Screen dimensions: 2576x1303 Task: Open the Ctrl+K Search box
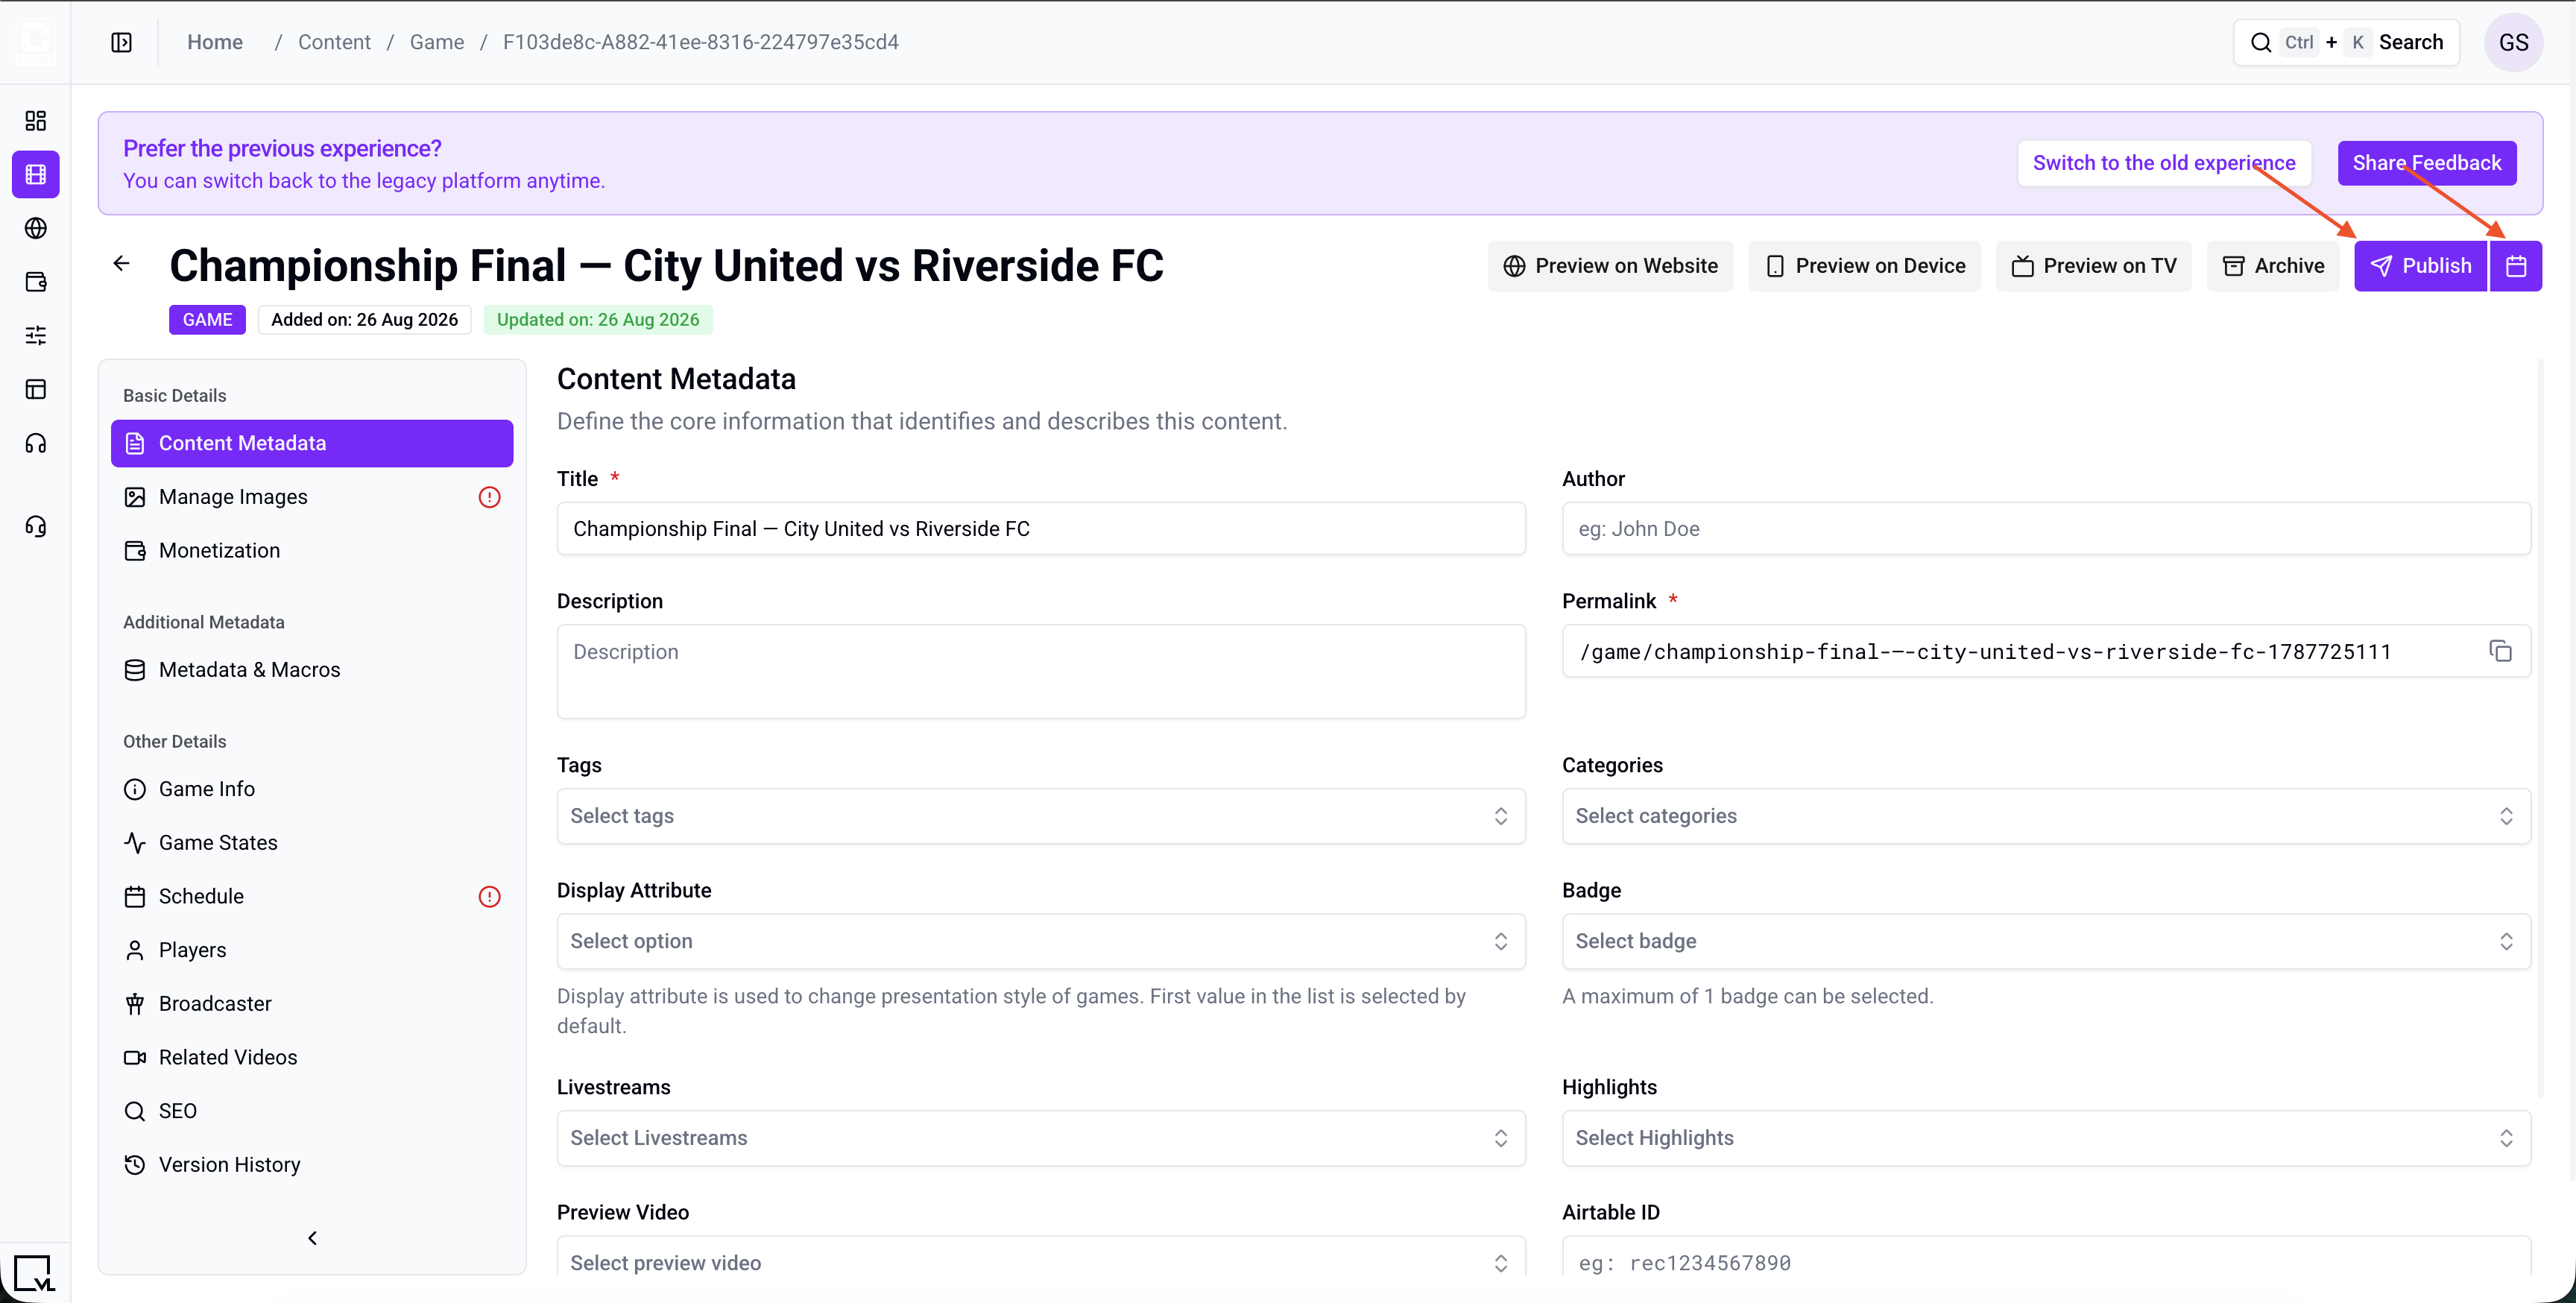pyautogui.click(x=2346, y=42)
